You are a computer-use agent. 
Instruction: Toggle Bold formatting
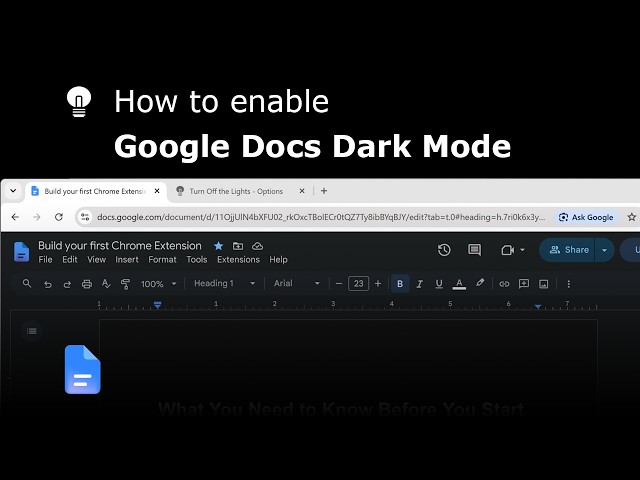400,284
